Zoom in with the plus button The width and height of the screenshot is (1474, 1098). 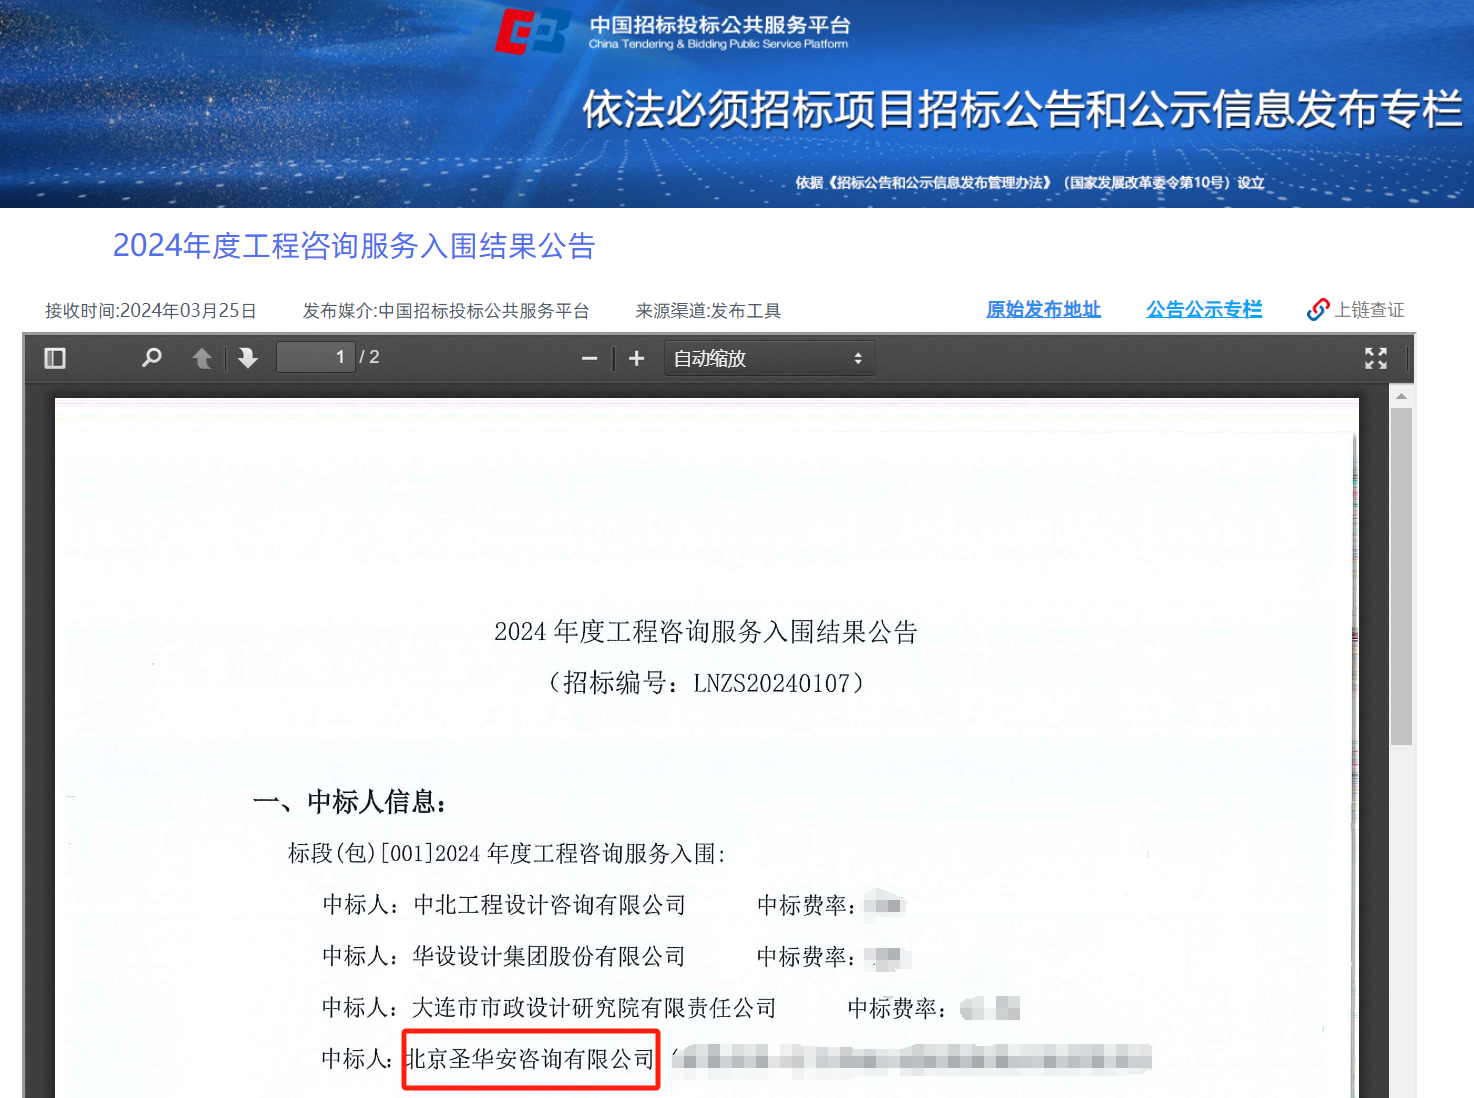click(636, 358)
